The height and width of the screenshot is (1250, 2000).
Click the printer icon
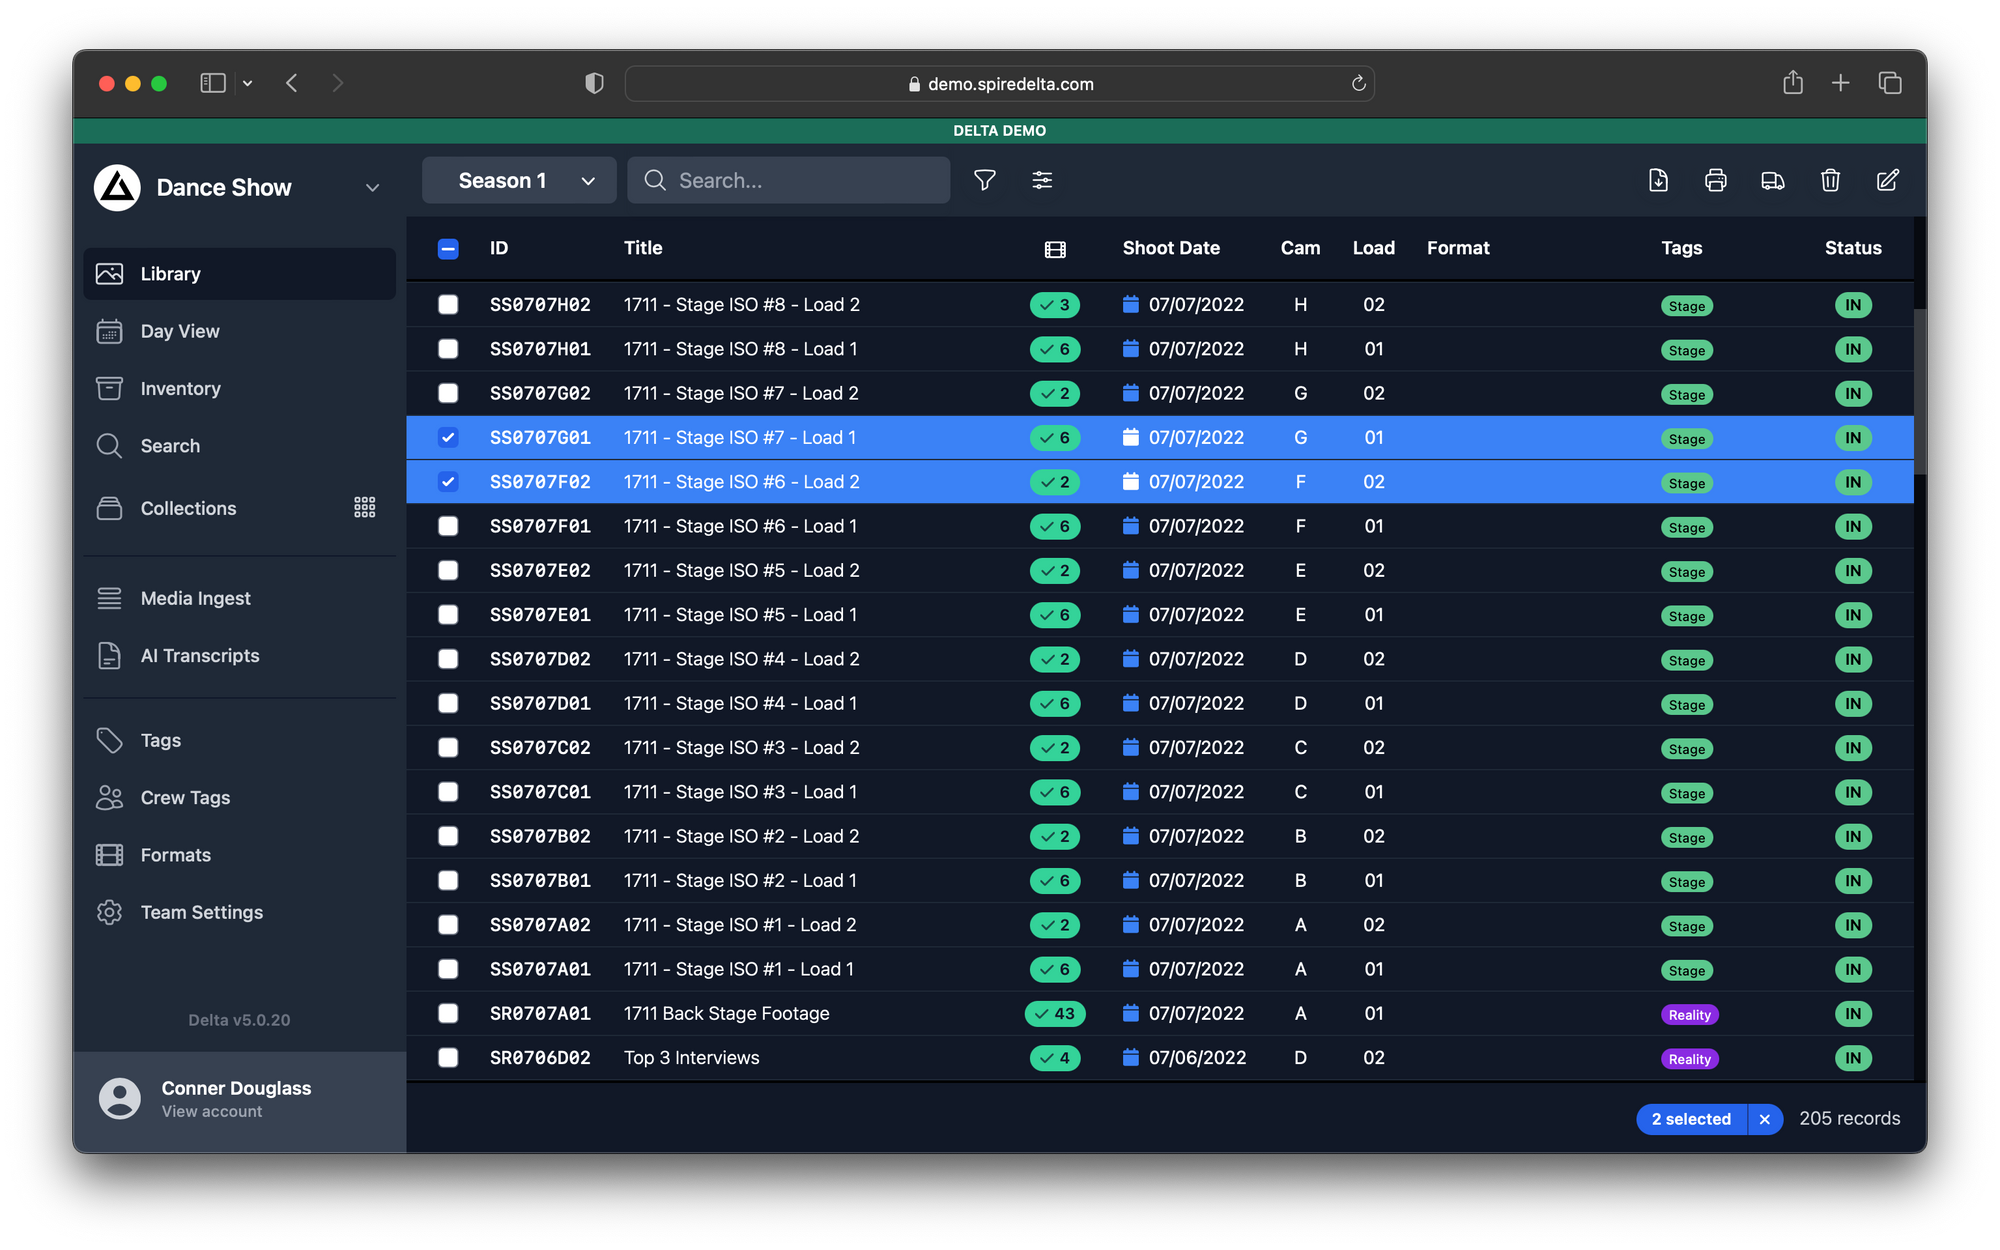pos(1715,180)
